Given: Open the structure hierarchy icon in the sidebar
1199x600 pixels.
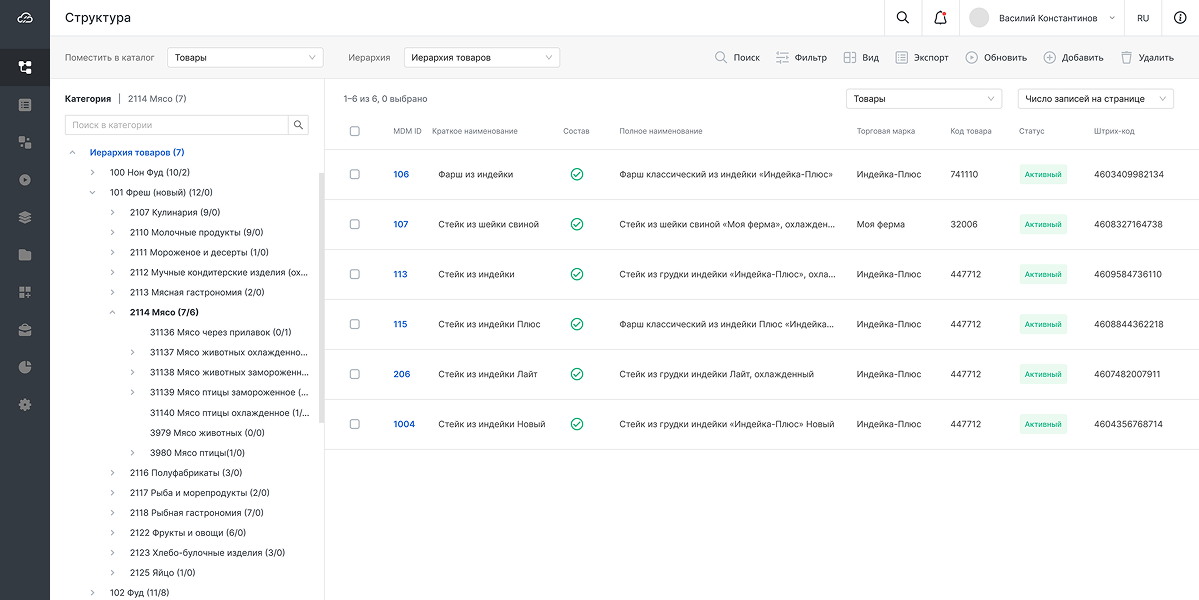Looking at the screenshot, I should click(25, 68).
